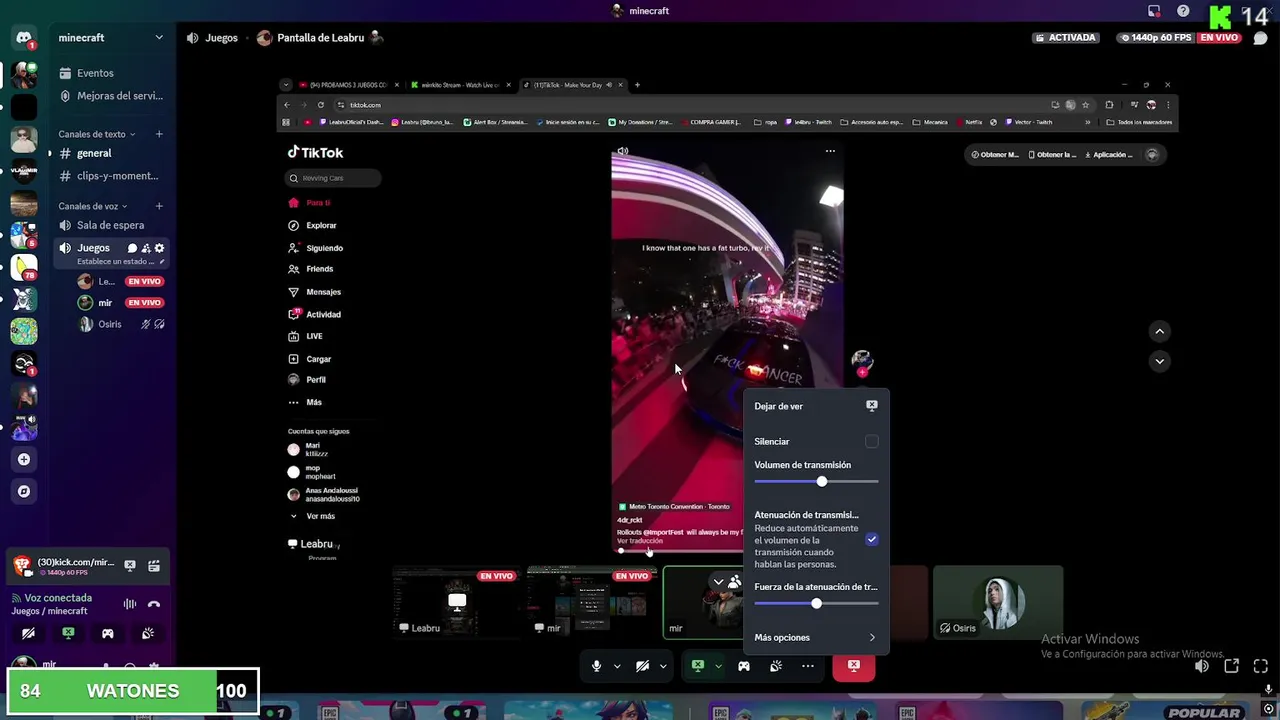The height and width of the screenshot is (720, 1280).
Task: Open Mejoras del servidor entry
Action: pyautogui.click(x=112, y=96)
